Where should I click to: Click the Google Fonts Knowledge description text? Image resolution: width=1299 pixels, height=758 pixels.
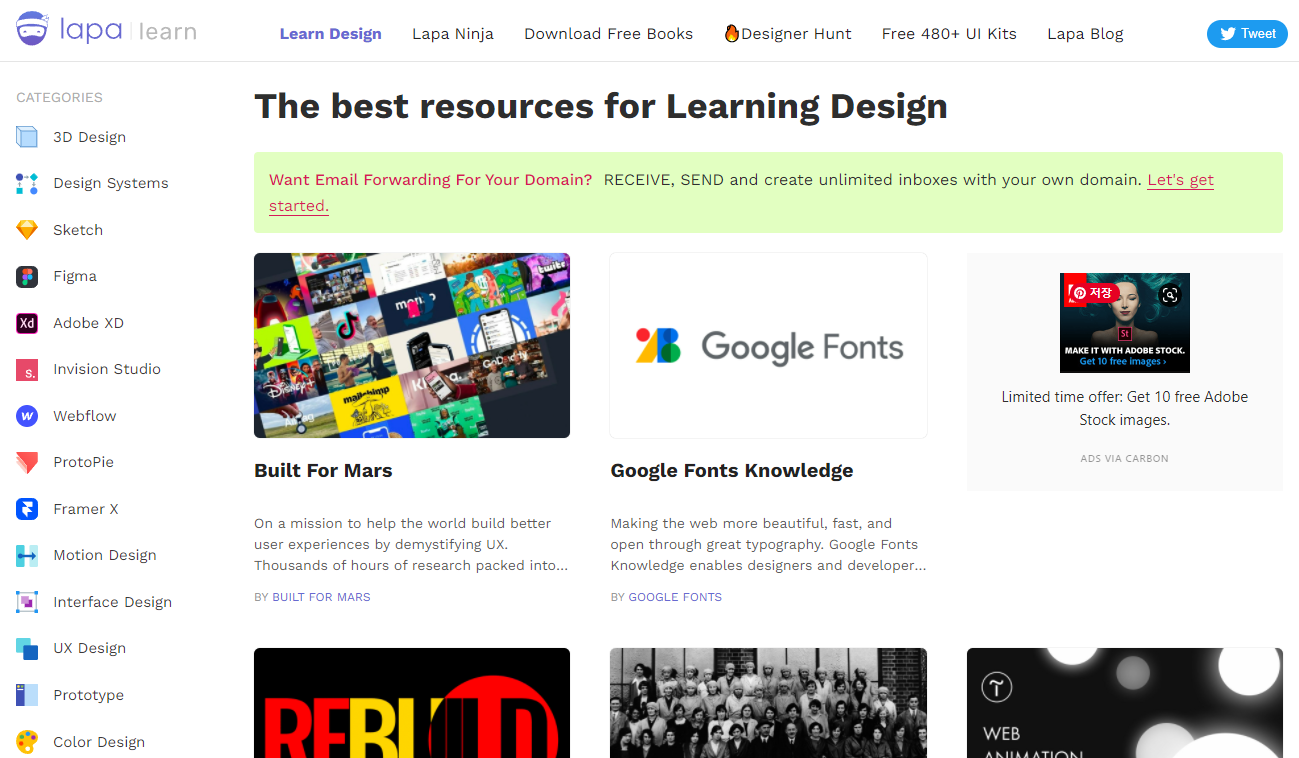768,544
